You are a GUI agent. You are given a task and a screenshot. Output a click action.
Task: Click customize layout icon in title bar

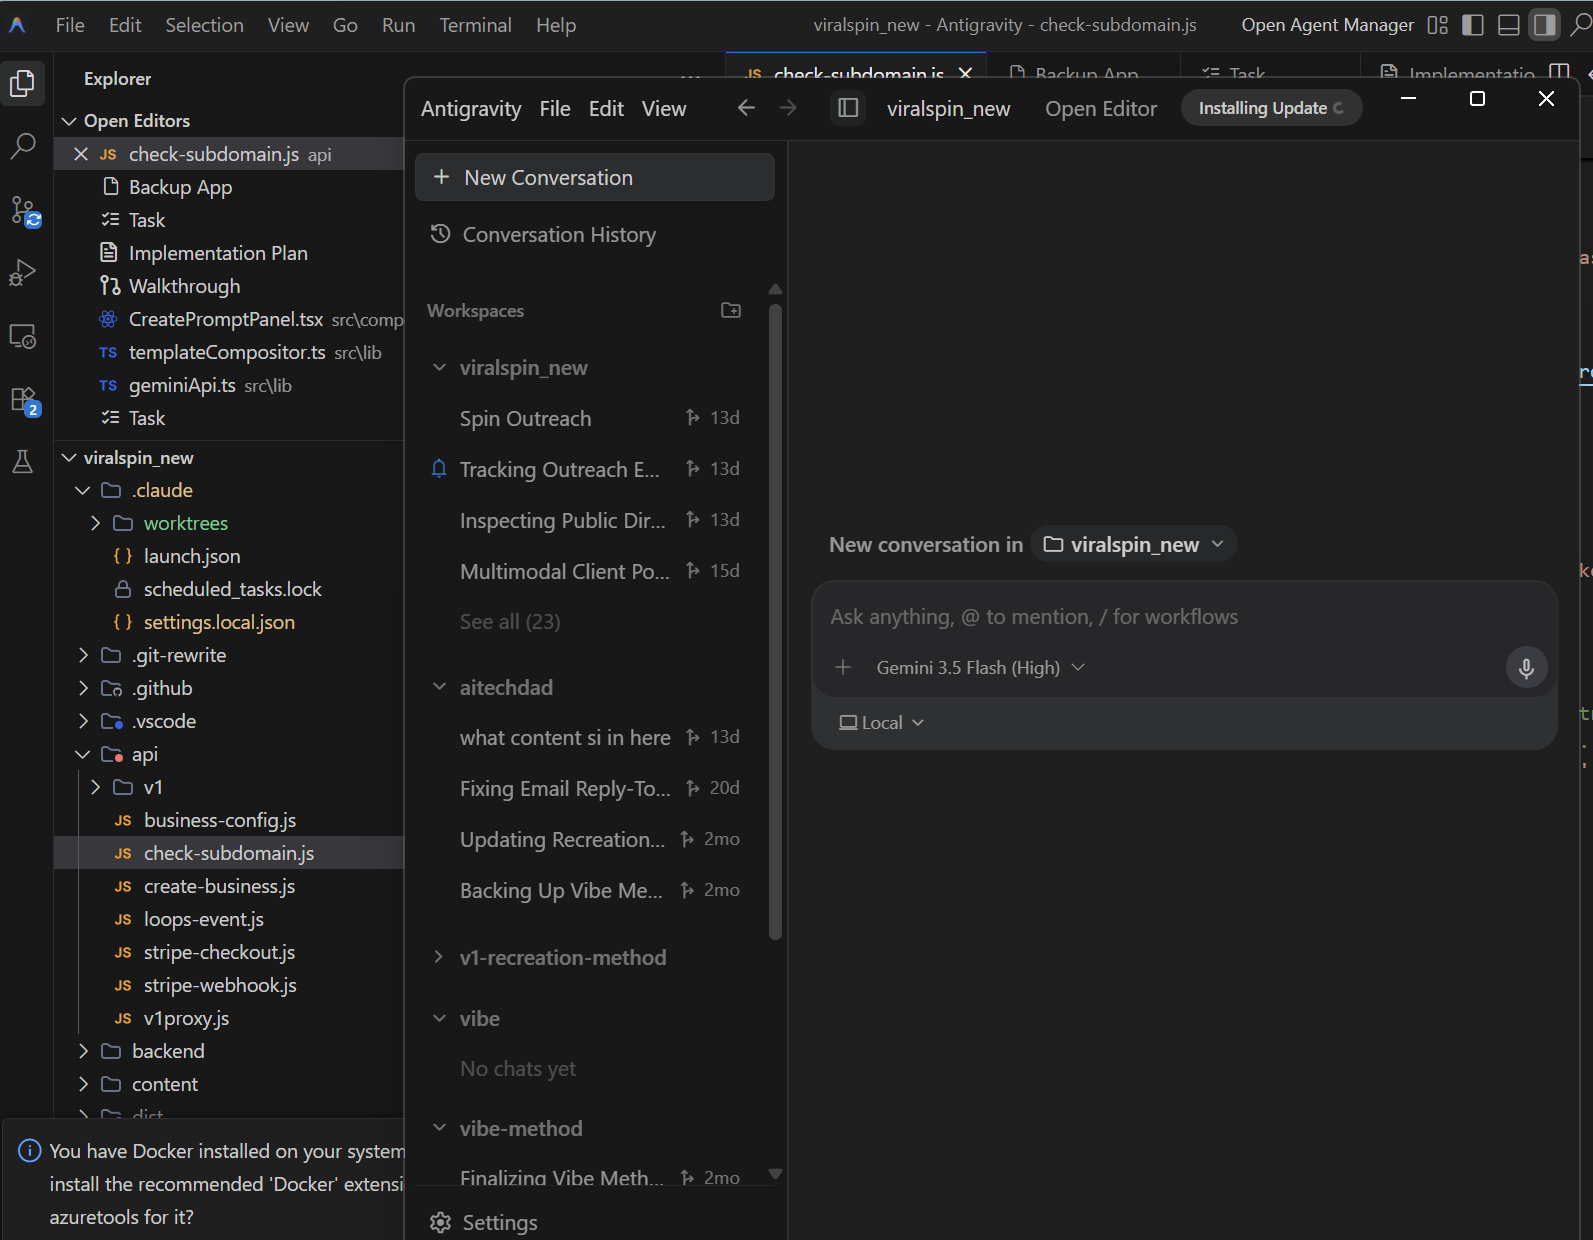[x=1437, y=25]
